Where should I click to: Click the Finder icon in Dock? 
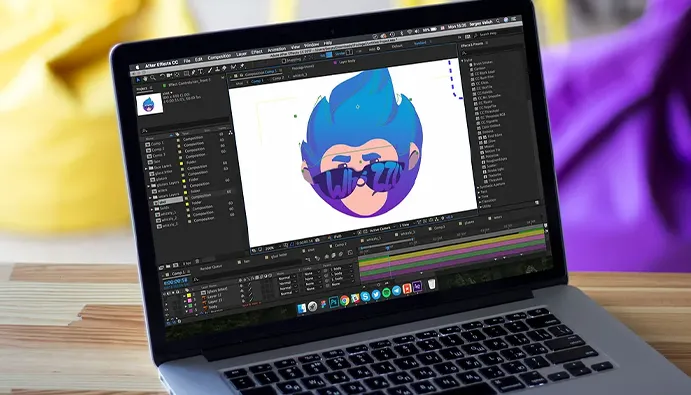tap(302, 308)
